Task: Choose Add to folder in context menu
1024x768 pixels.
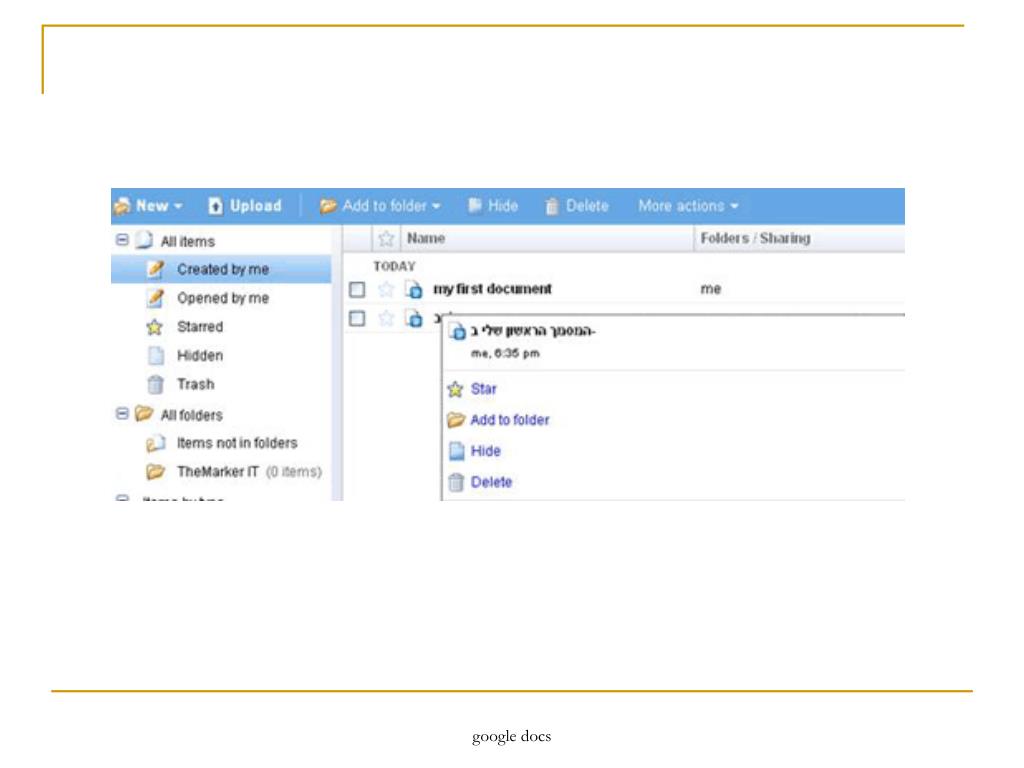Action: click(x=509, y=420)
